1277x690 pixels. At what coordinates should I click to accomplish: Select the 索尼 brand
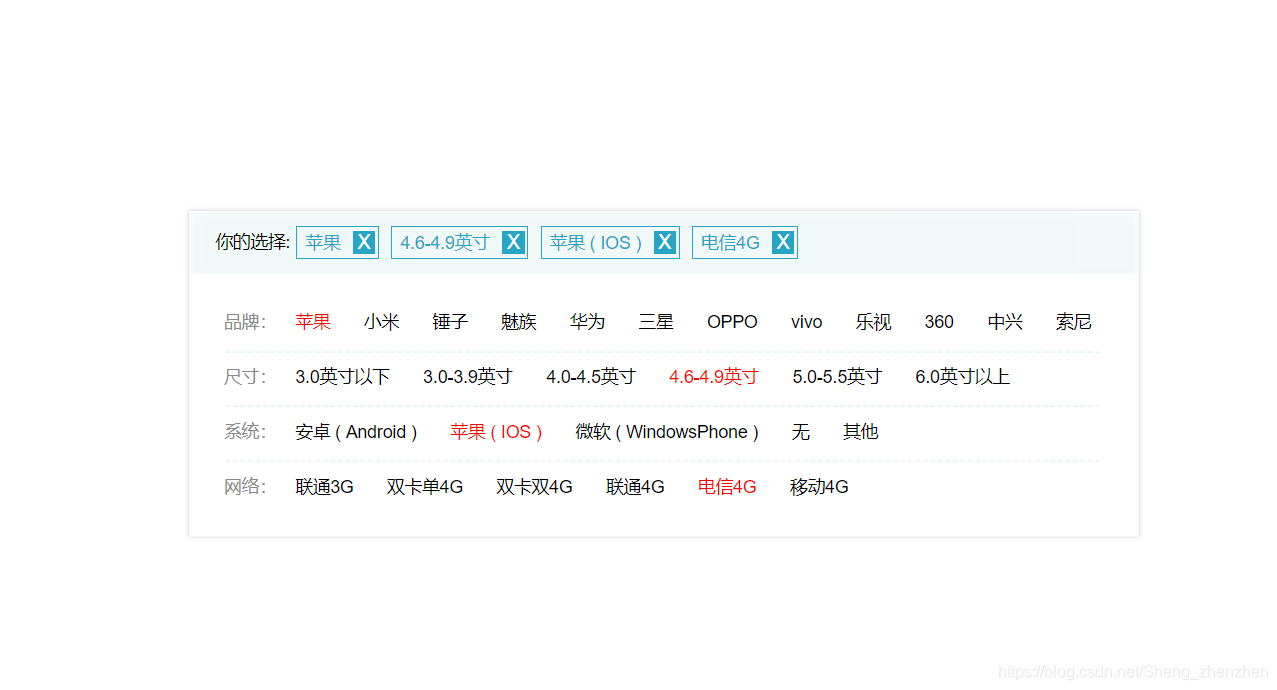(1074, 322)
